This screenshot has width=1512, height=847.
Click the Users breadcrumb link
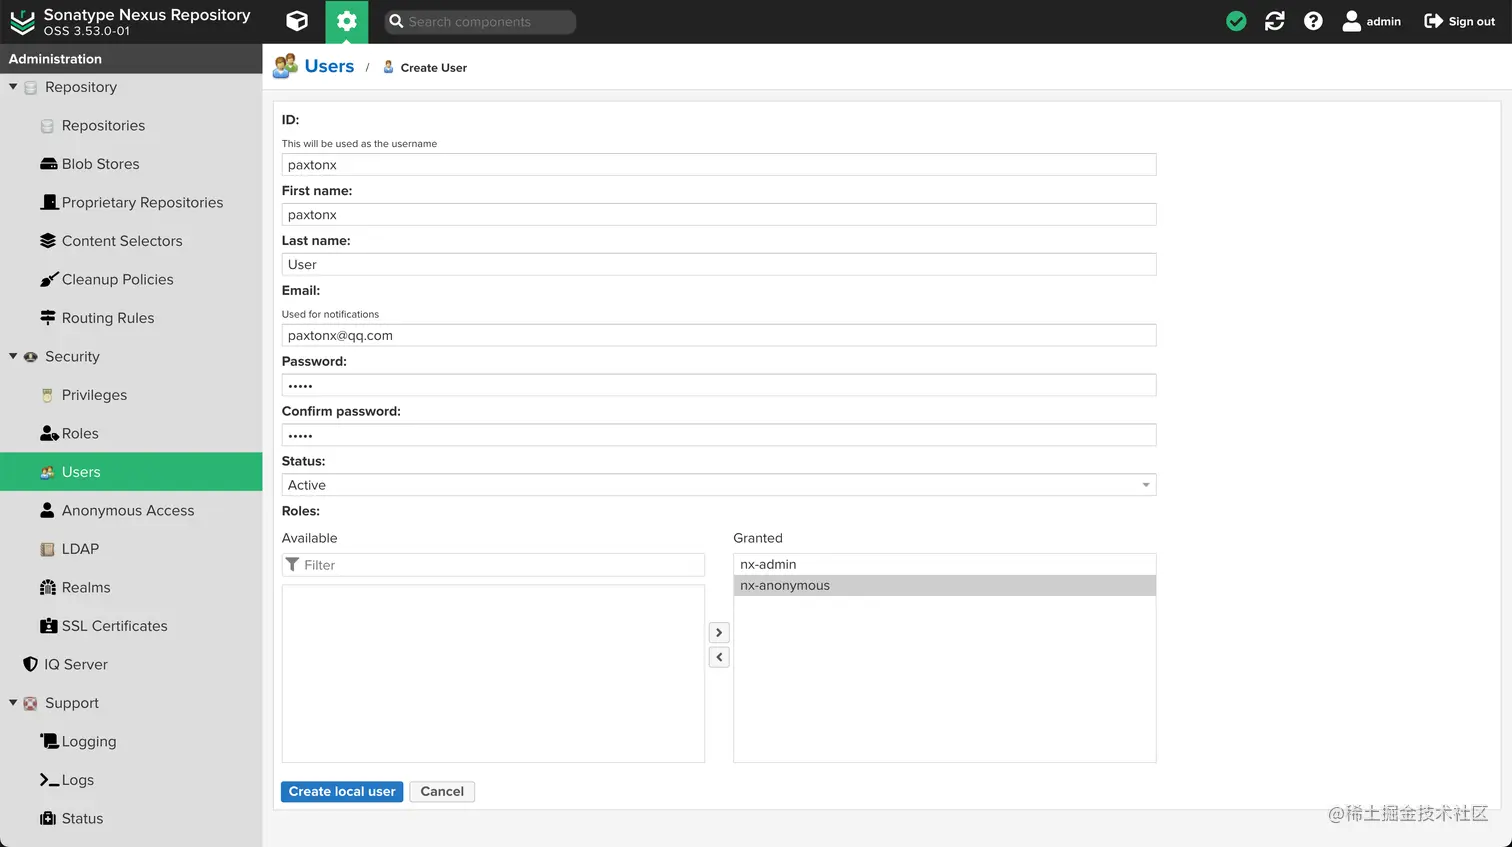pyautogui.click(x=329, y=66)
